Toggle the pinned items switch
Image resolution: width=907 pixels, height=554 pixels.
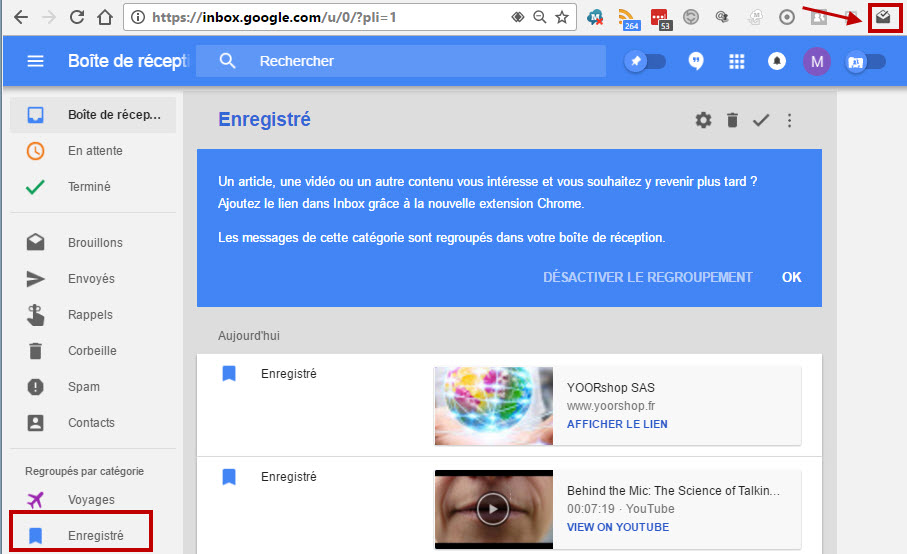click(x=645, y=61)
